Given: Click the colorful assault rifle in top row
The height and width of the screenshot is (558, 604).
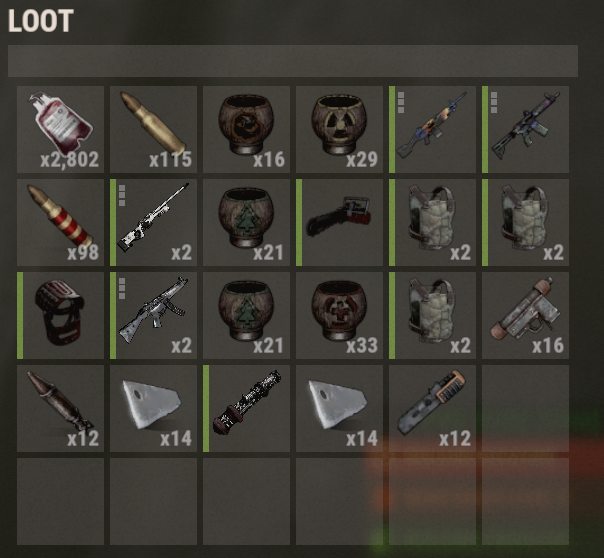Looking at the screenshot, I should point(433,129).
